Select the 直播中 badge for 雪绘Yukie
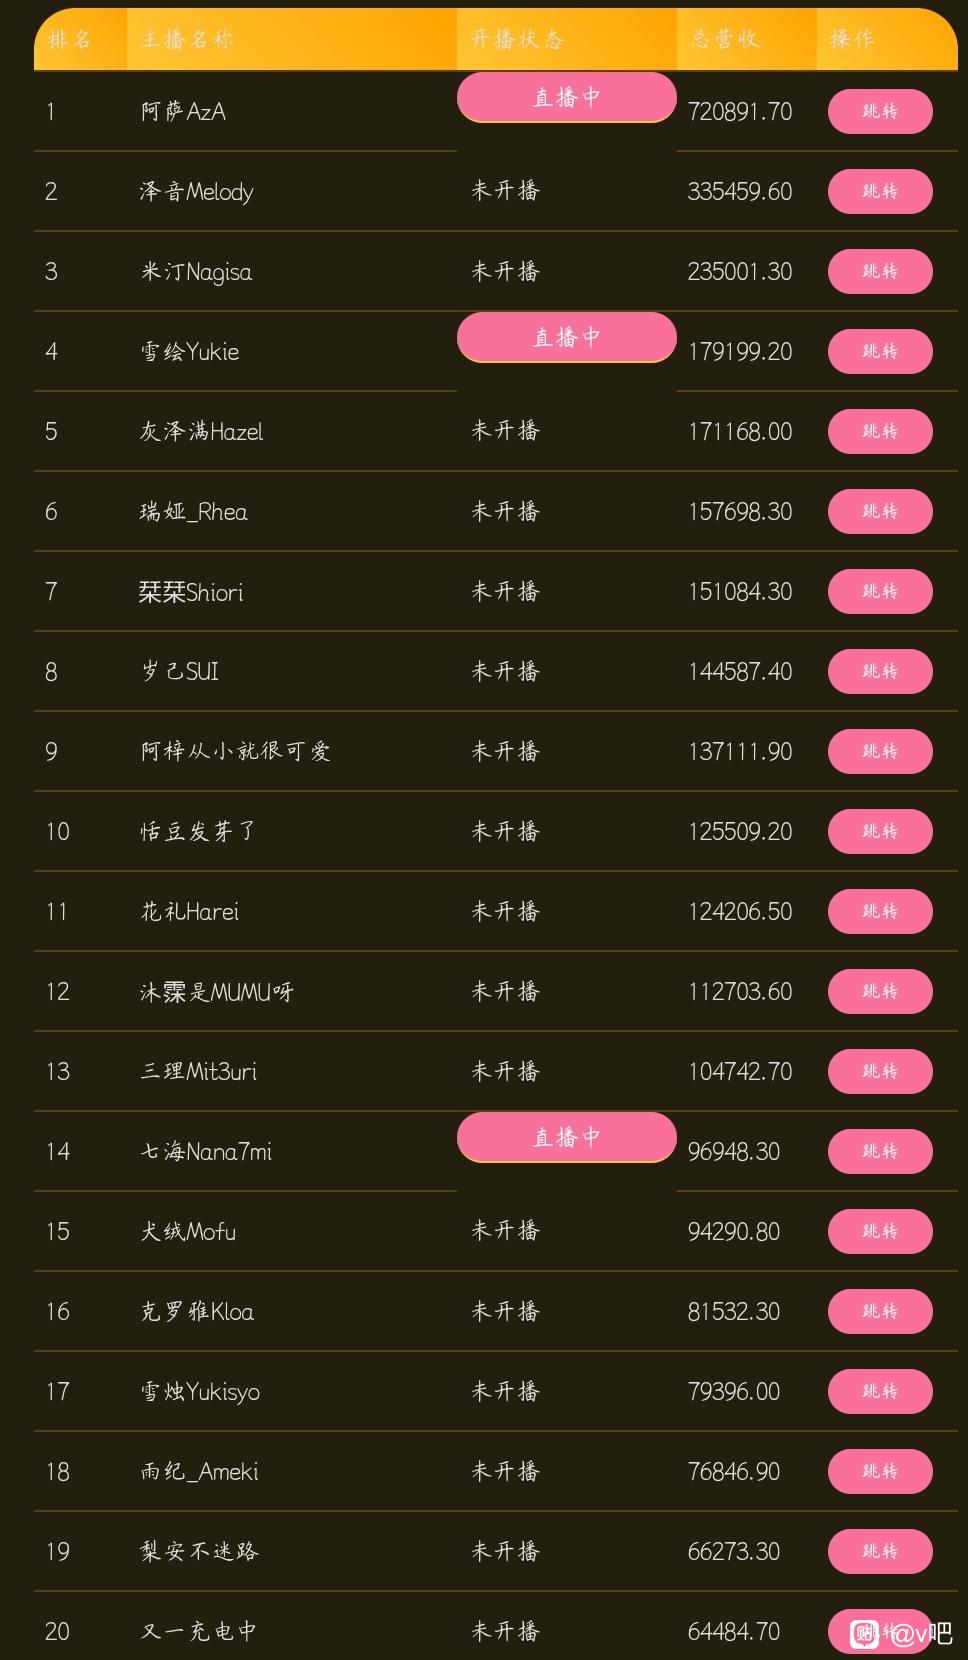Image resolution: width=968 pixels, height=1660 pixels. point(566,337)
